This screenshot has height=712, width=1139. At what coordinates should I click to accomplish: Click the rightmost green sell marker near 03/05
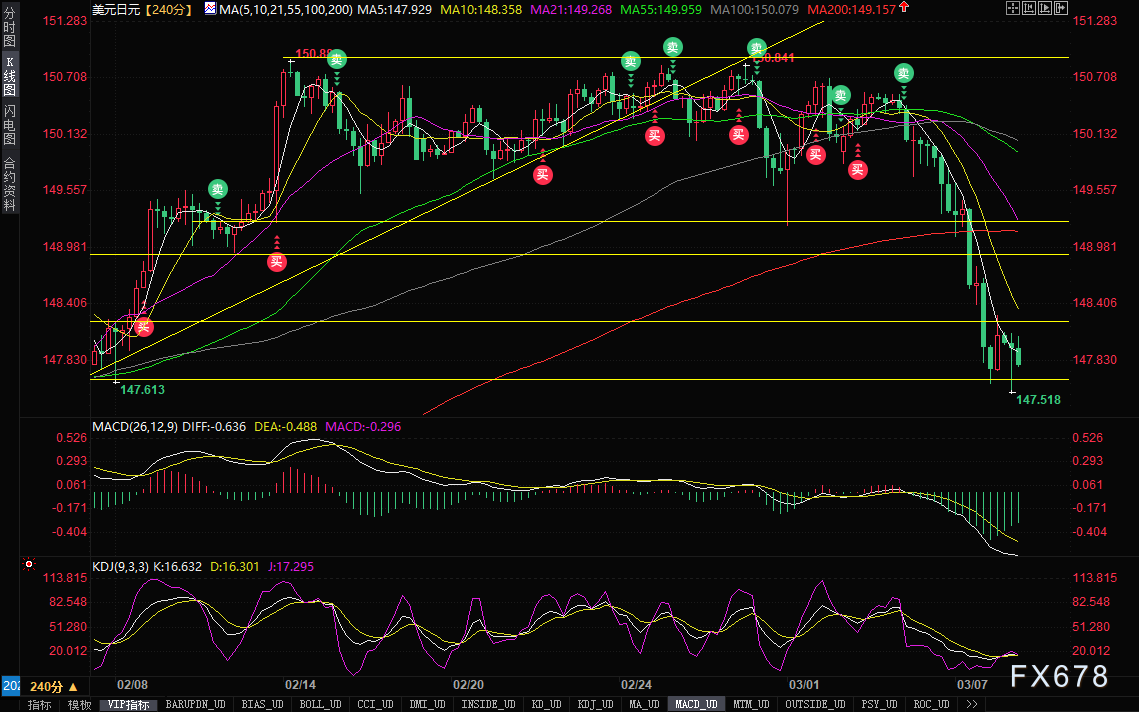coord(904,73)
